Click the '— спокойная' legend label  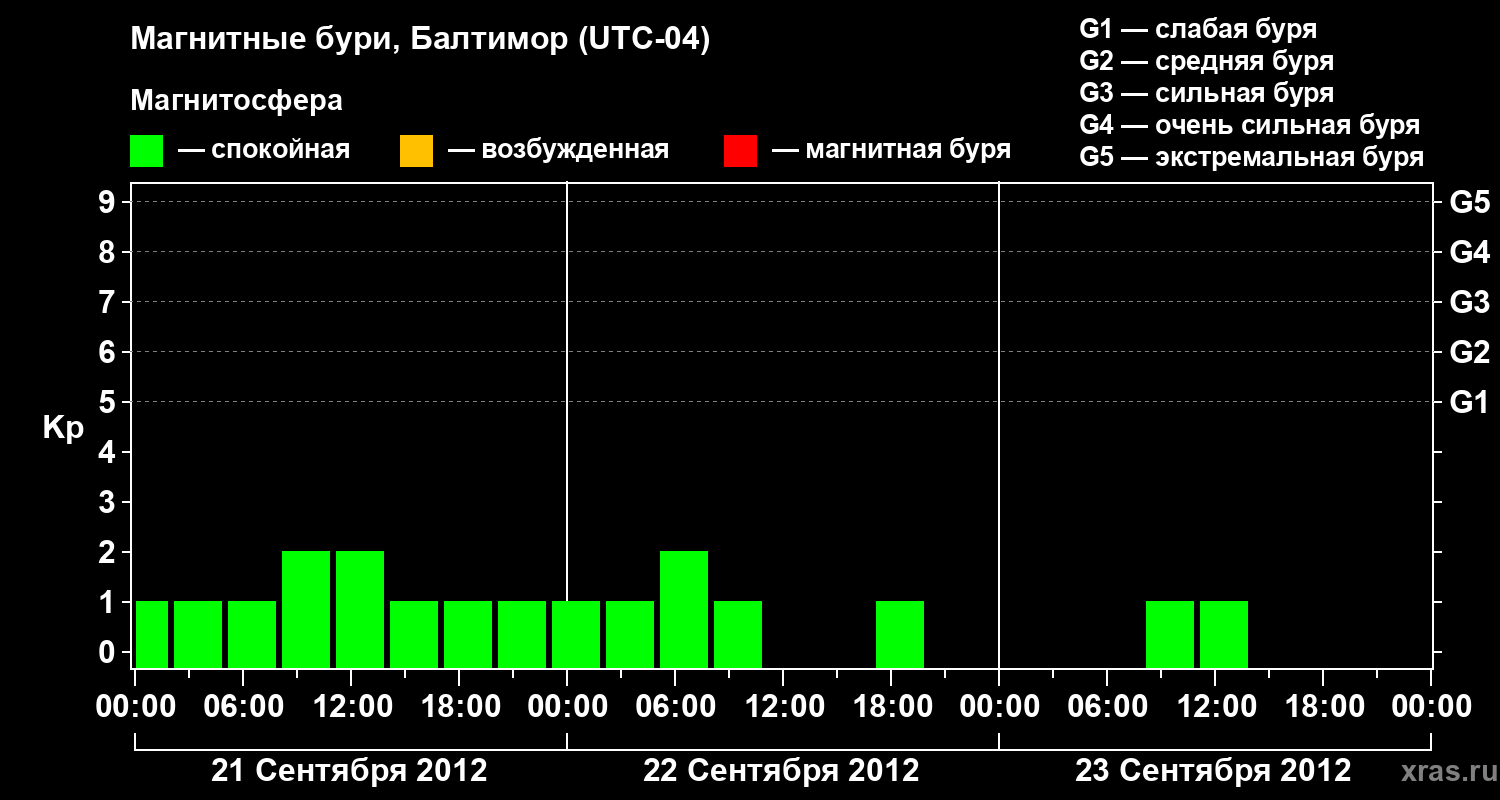(x=264, y=151)
